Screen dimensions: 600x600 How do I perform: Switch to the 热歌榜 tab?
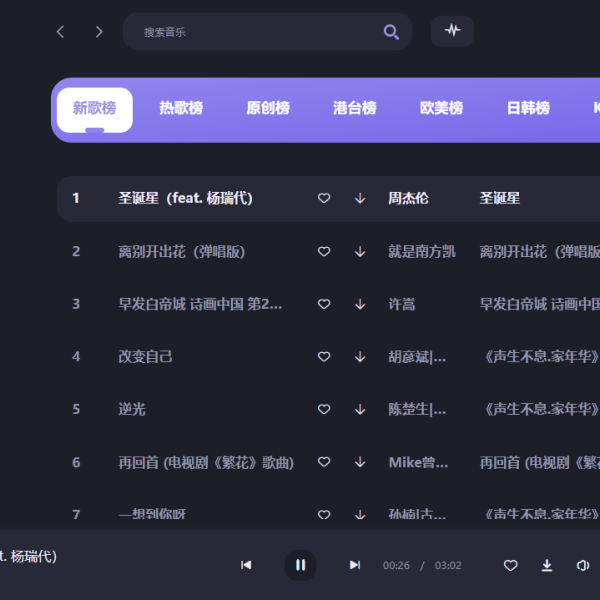coord(181,108)
